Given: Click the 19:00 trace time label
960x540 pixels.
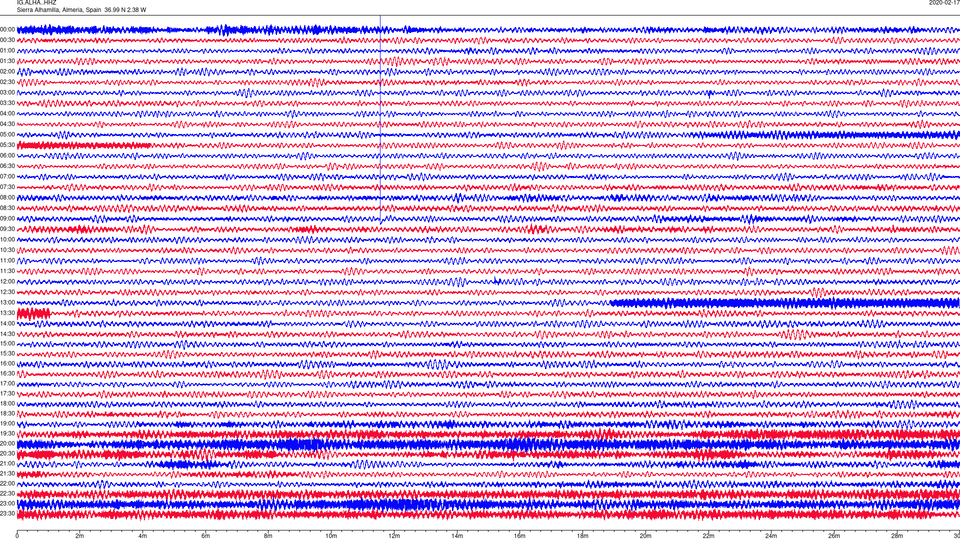Looking at the screenshot, I should click(x=7, y=424).
